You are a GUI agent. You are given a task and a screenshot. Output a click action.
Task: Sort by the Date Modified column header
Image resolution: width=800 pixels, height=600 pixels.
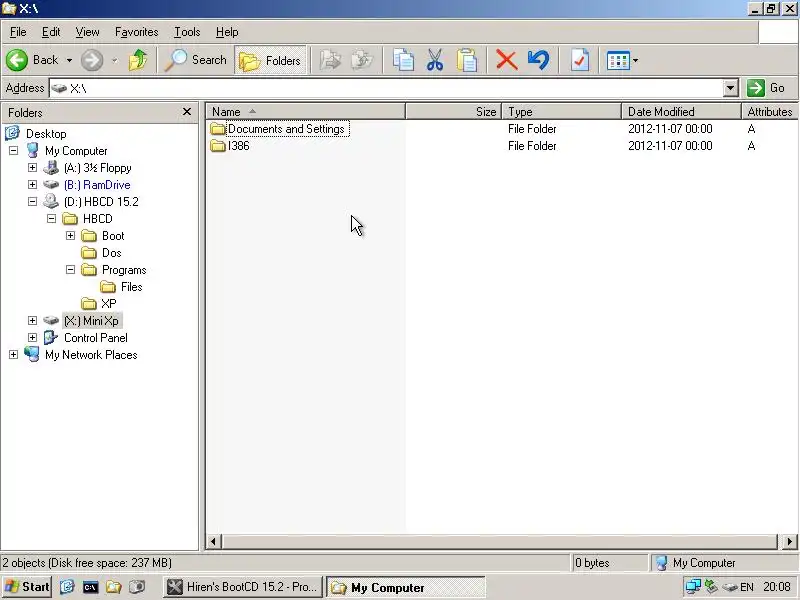point(681,111)
